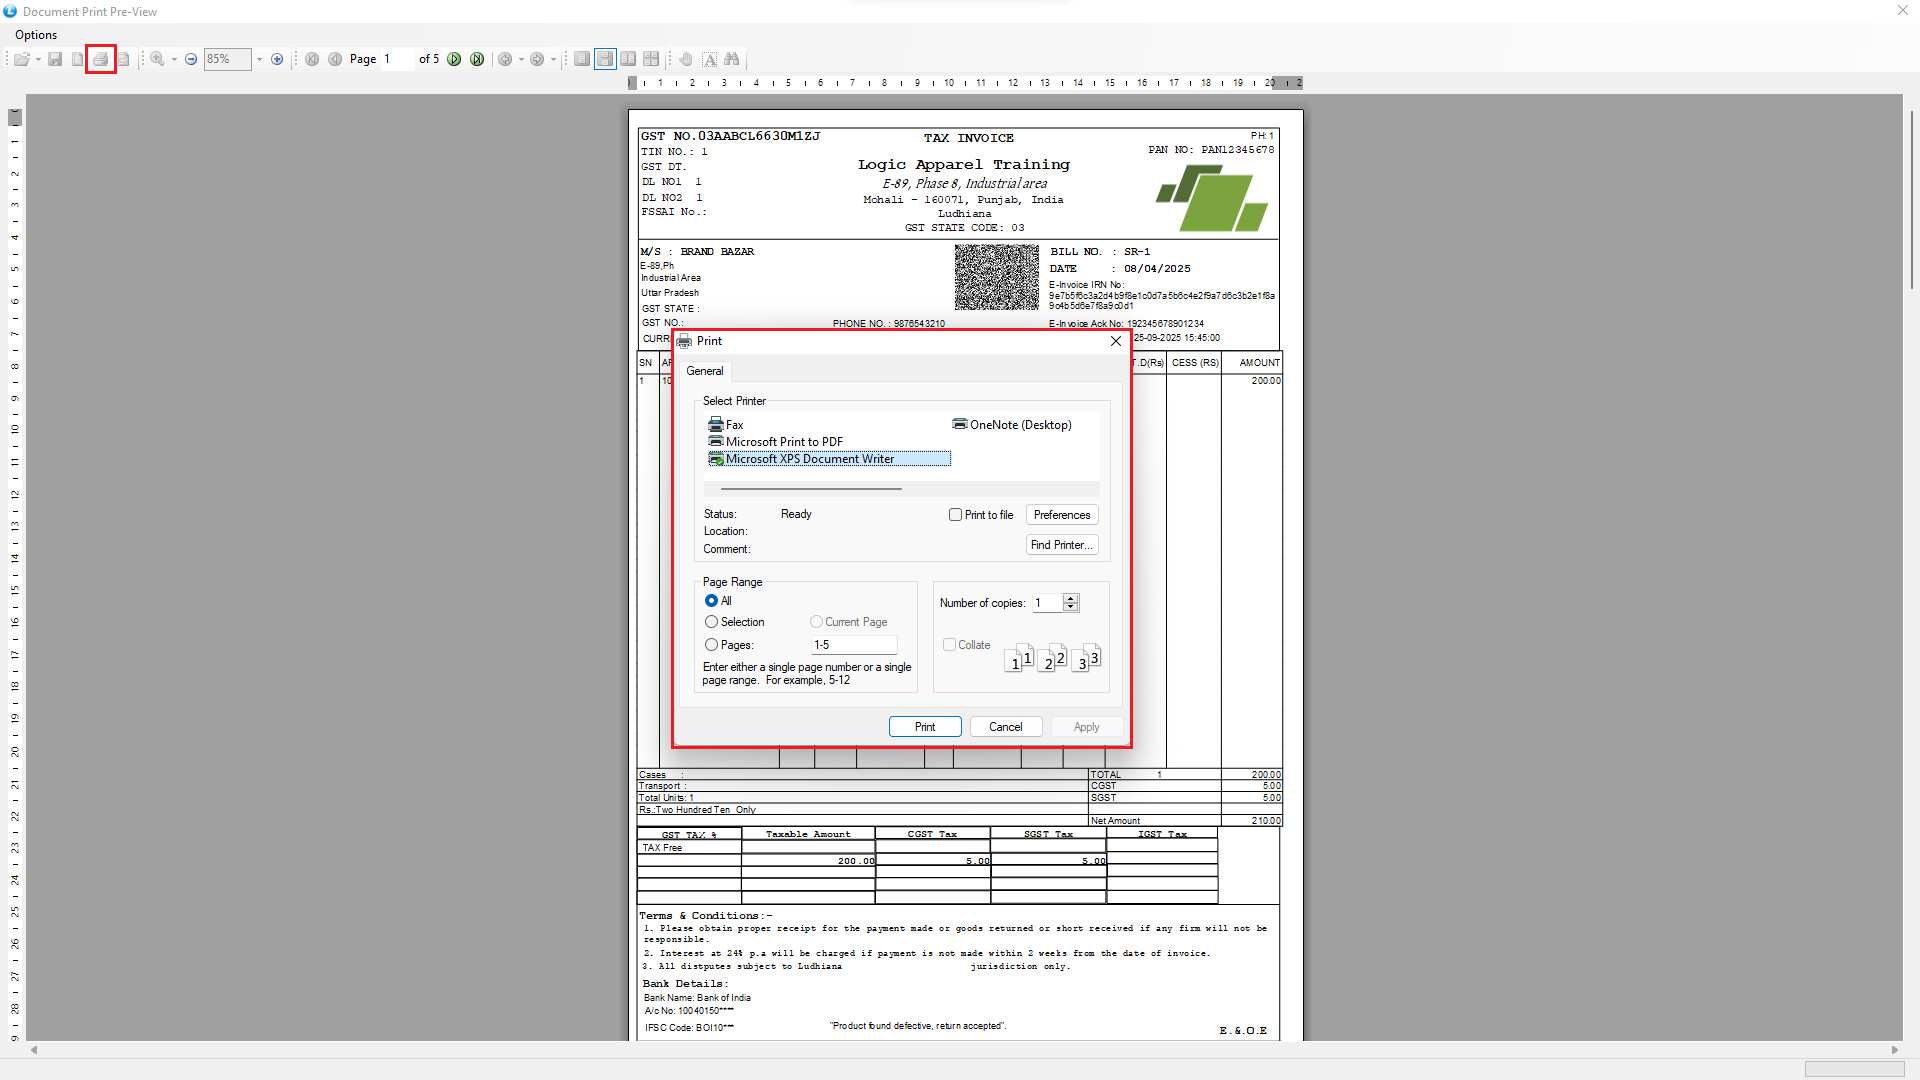The height and width of the screenshot is (1080, 1920).
Task: Select the hand pan tool
Action: pos(686,60)
